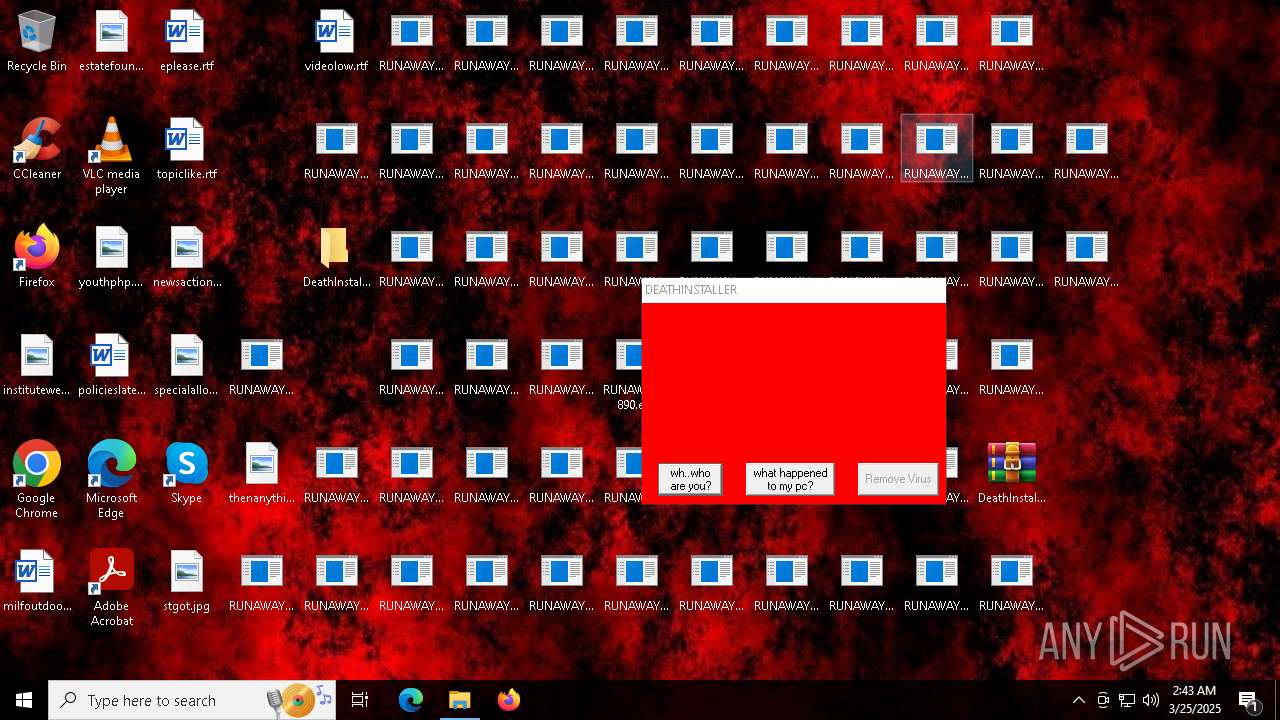Select the videolow.rtf document
The width and height of the screenshot is (1280, 720).
pos(336,42)
